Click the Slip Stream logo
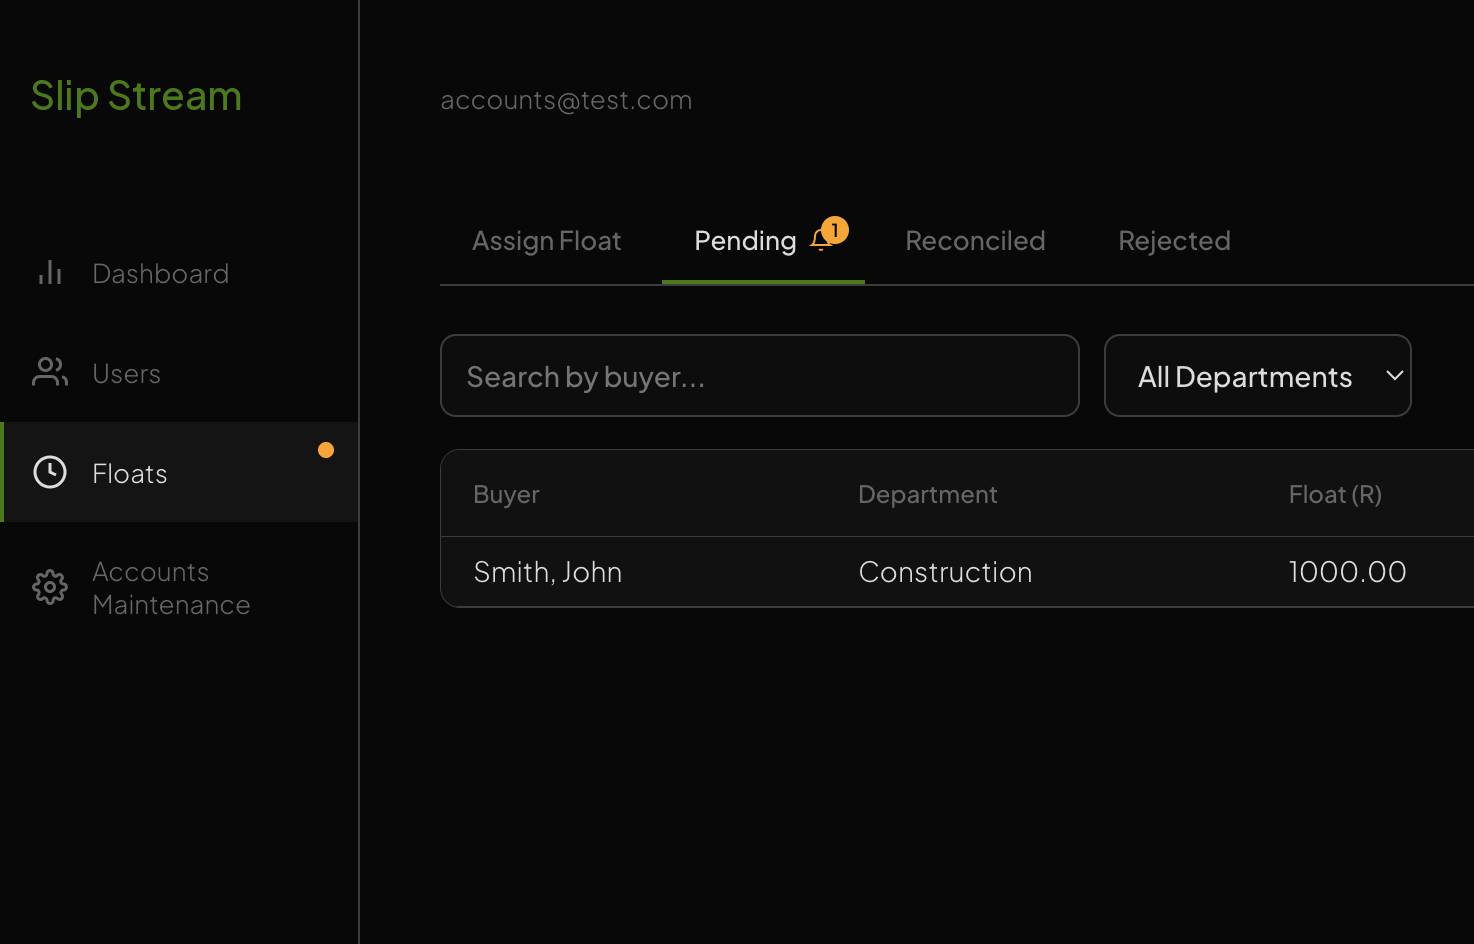 (x=136, y=96)
